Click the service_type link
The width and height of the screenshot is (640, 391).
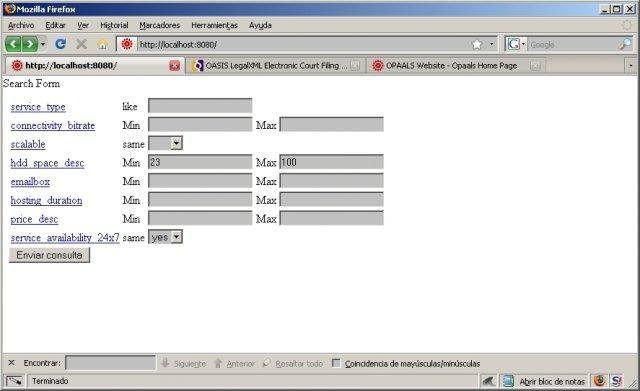point(38,107)
